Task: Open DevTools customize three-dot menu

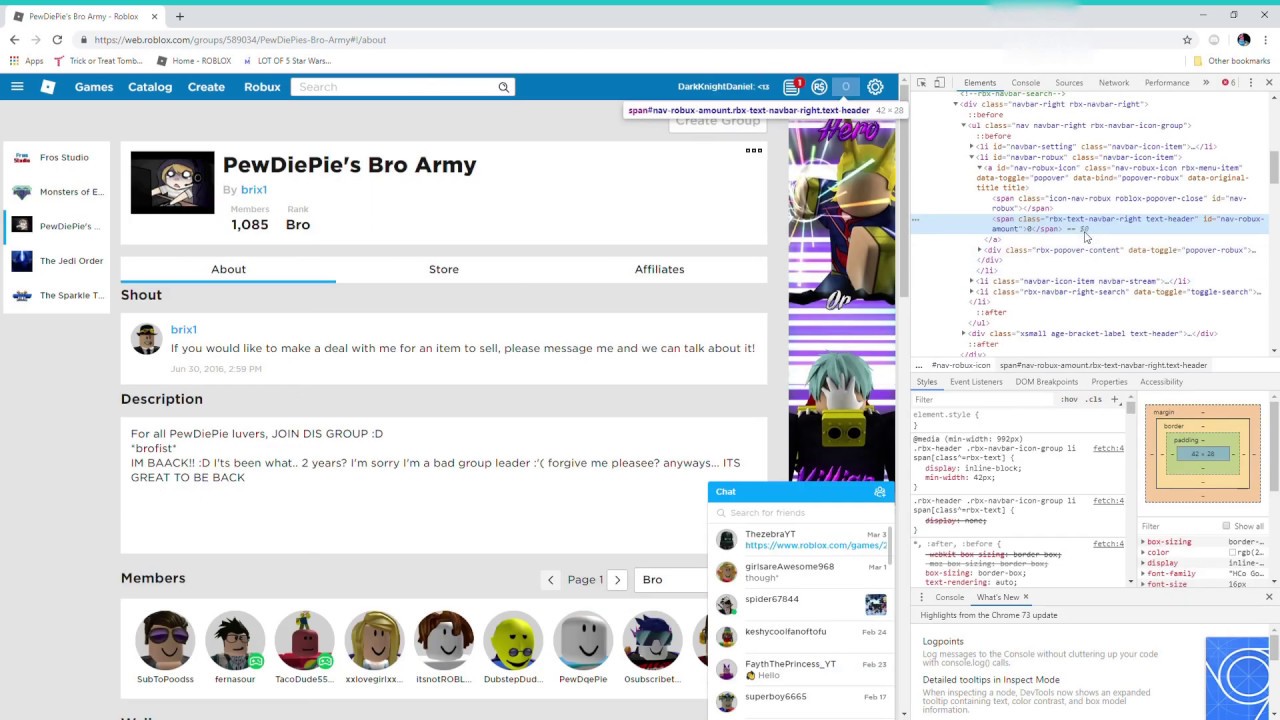Action: [1250, 83]
